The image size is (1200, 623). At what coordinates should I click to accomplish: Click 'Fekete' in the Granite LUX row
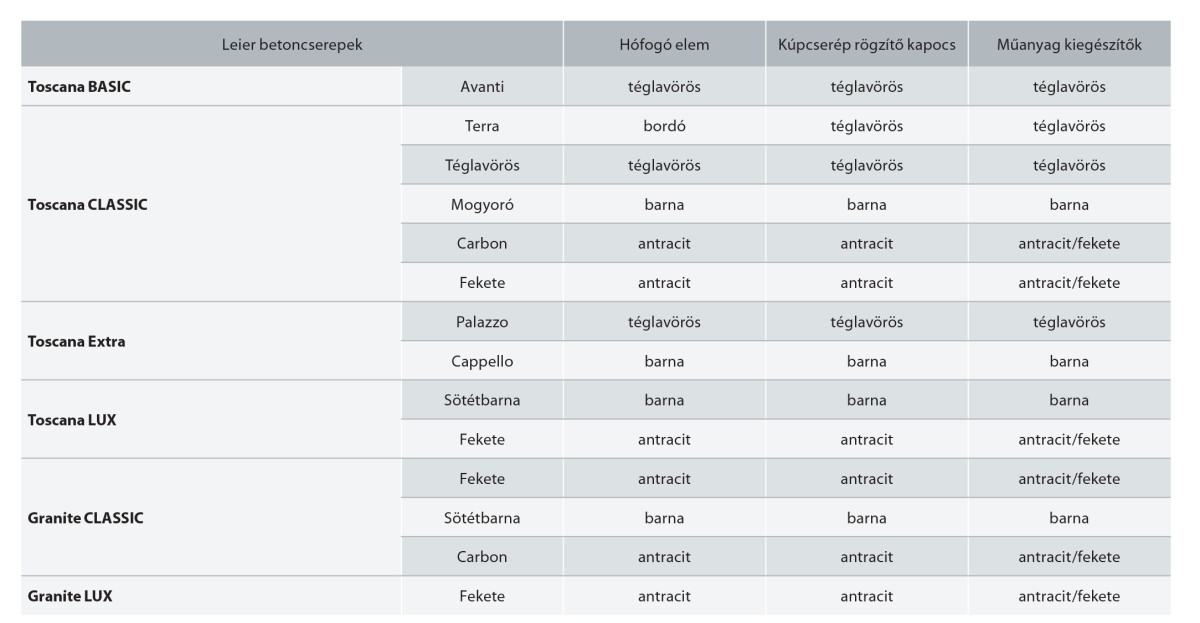(482, 597)
